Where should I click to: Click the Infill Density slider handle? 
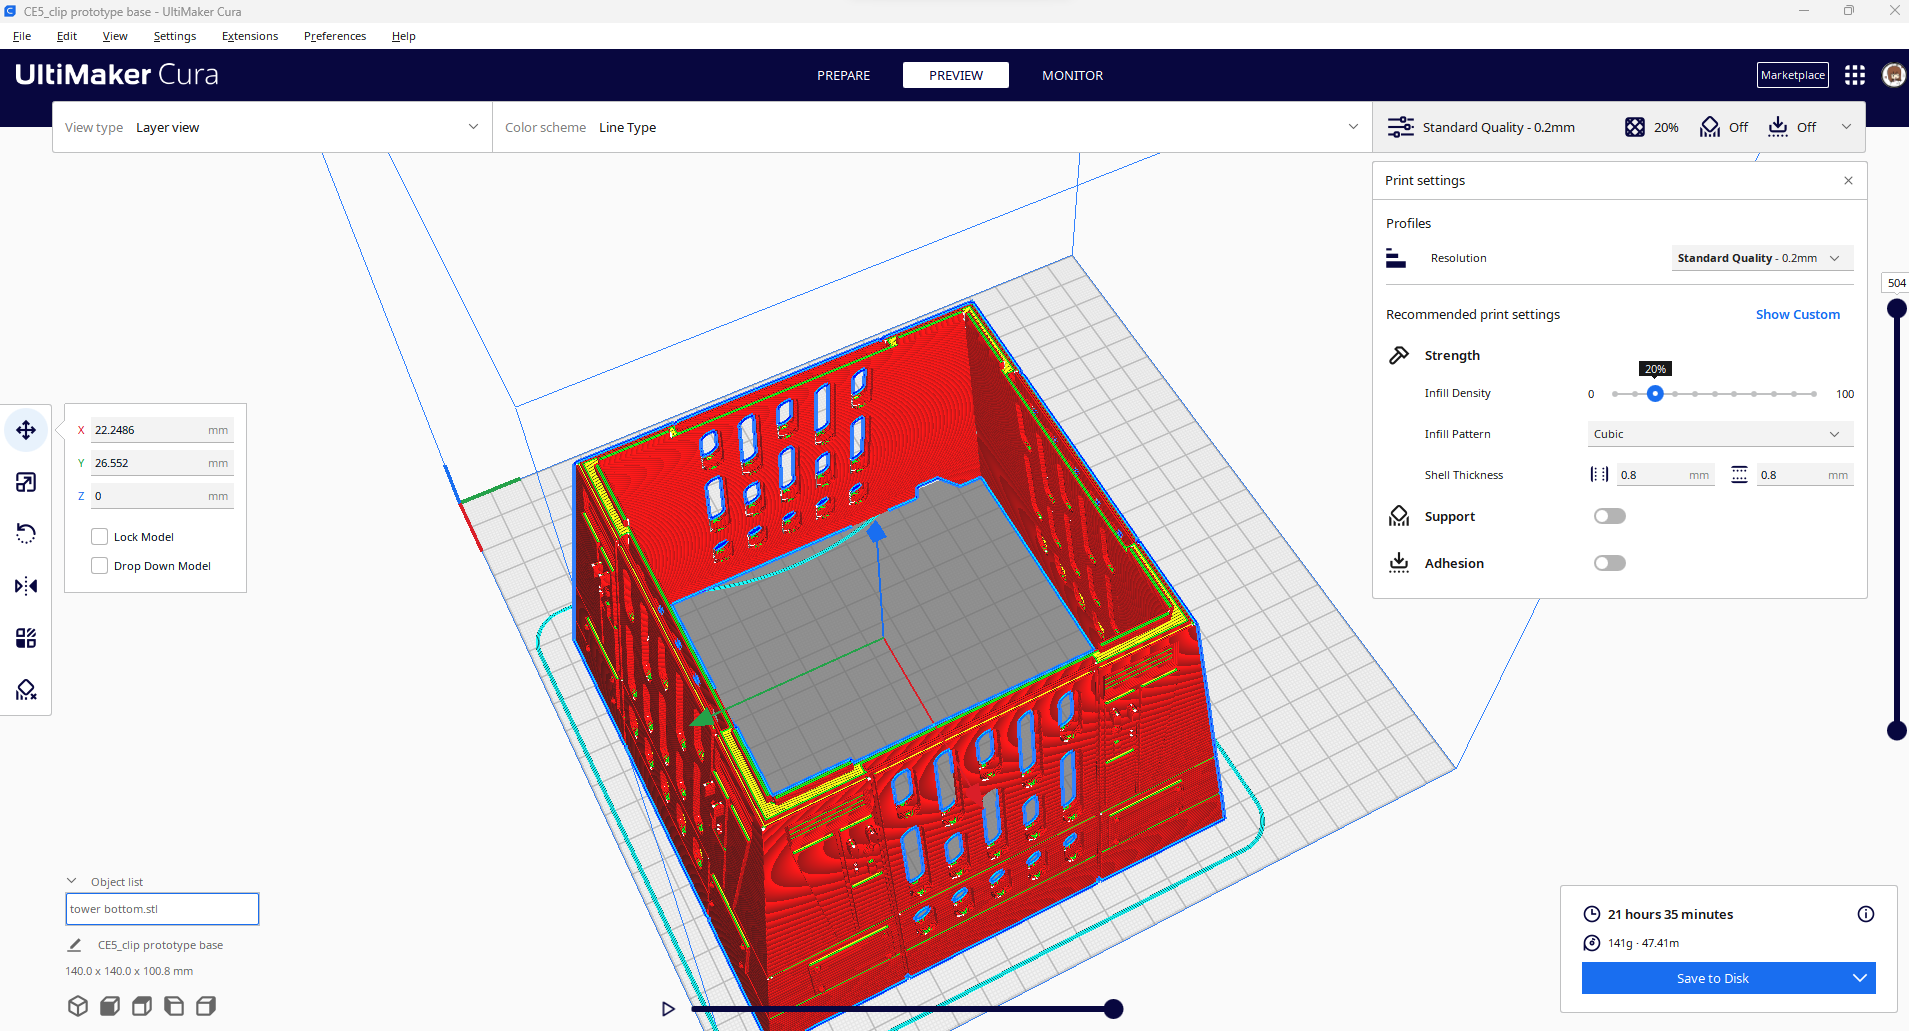tap(1656, 393)
